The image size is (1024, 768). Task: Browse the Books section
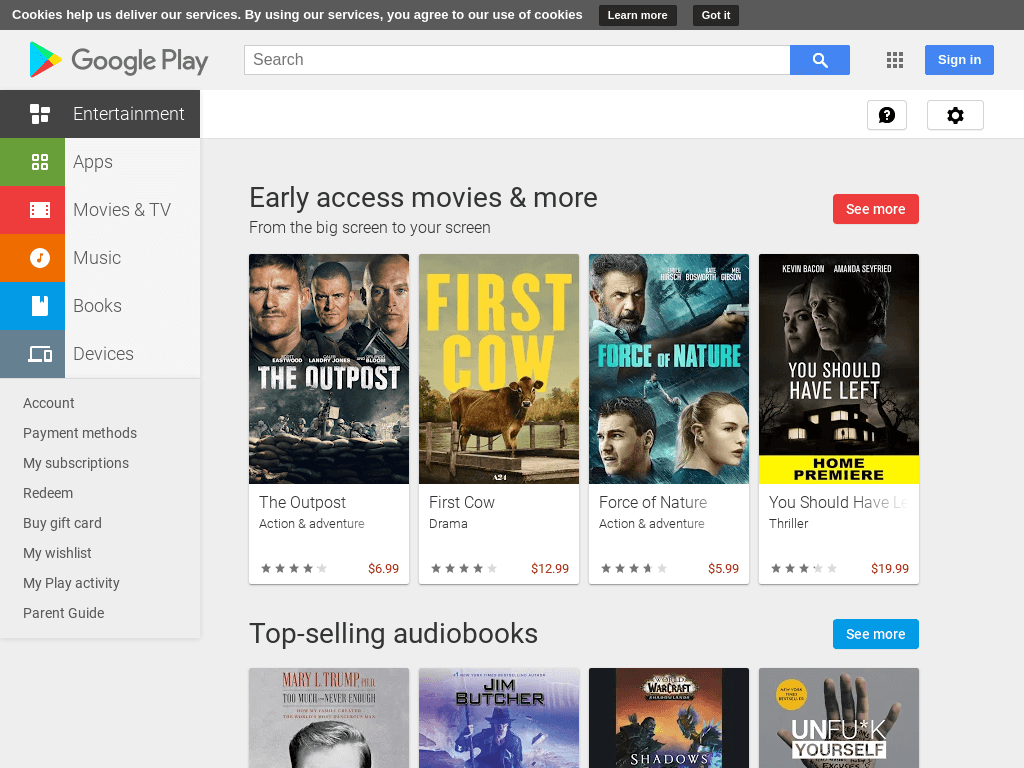click(97, 306)
